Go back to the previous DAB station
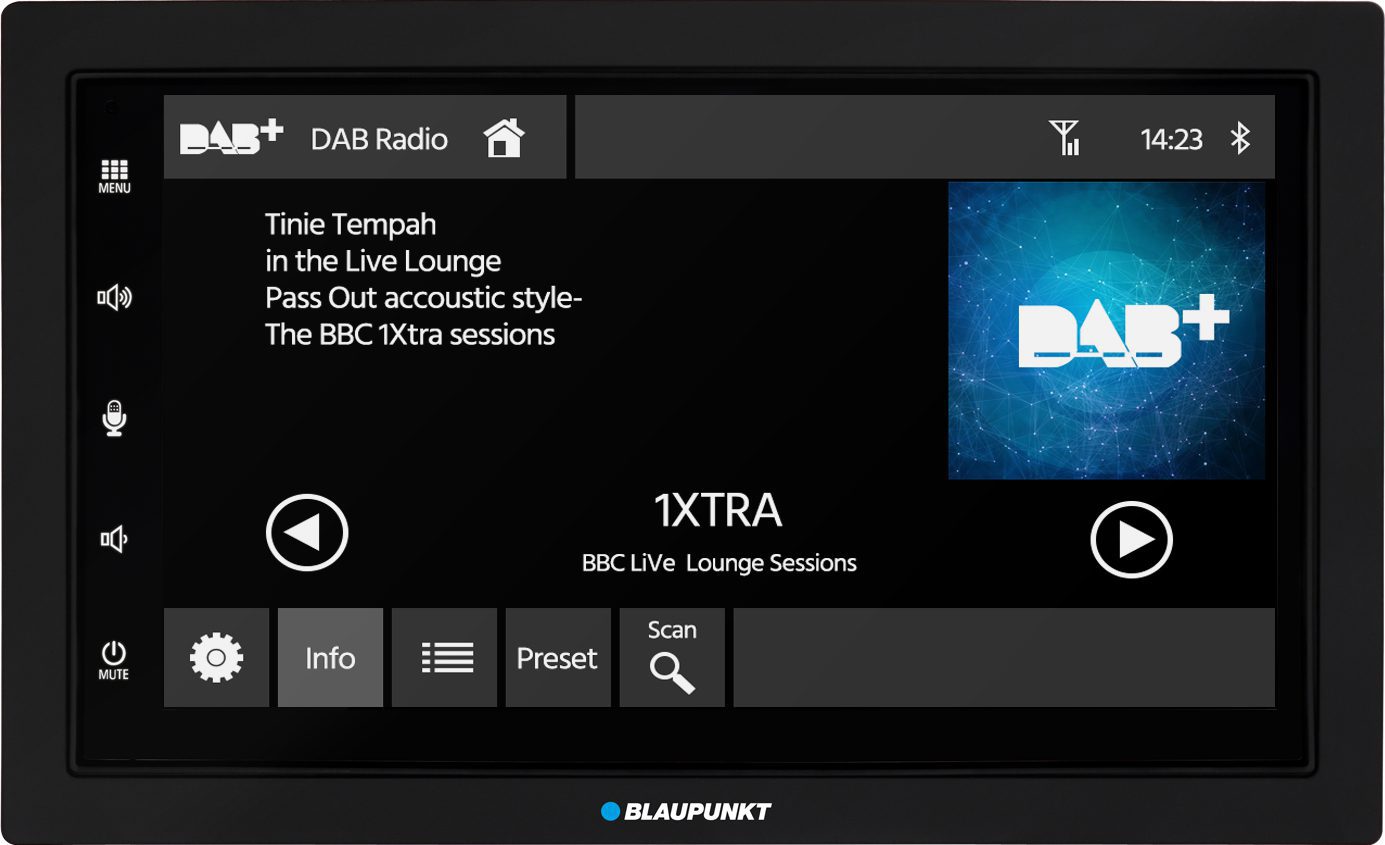 [306, 531]
